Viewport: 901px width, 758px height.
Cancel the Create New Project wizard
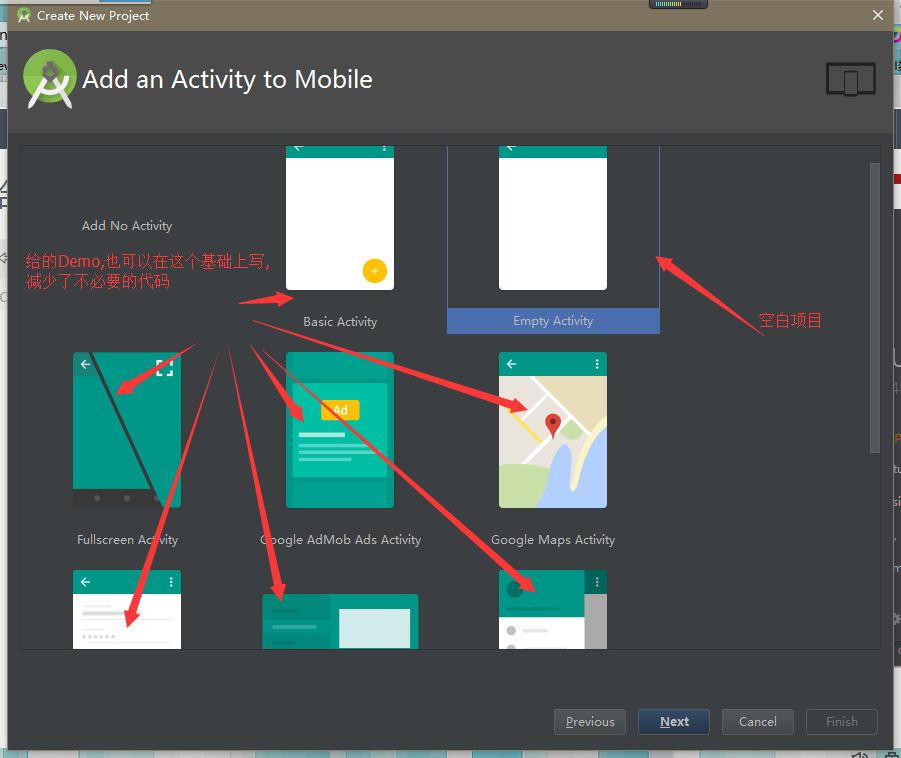point(757,722)
